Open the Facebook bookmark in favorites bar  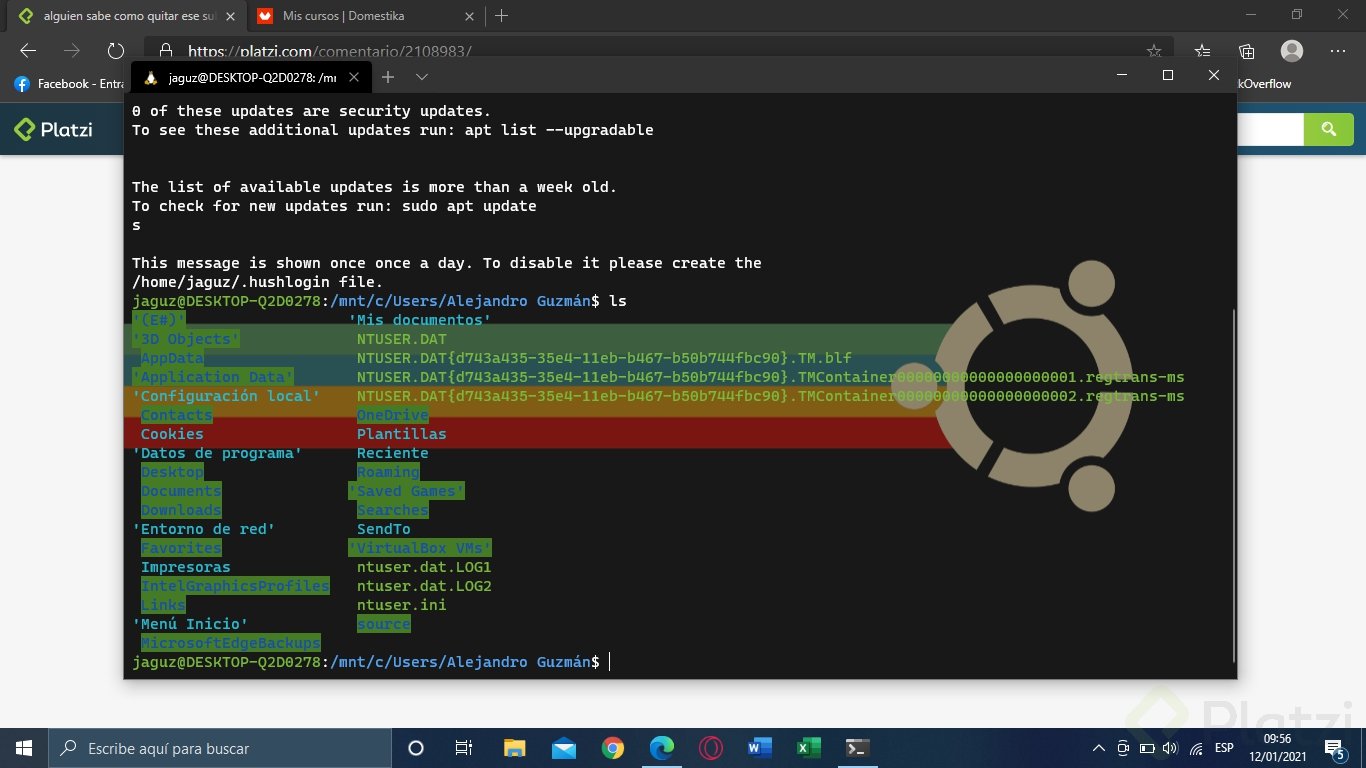pyautogui.click(x=68, y=84)
